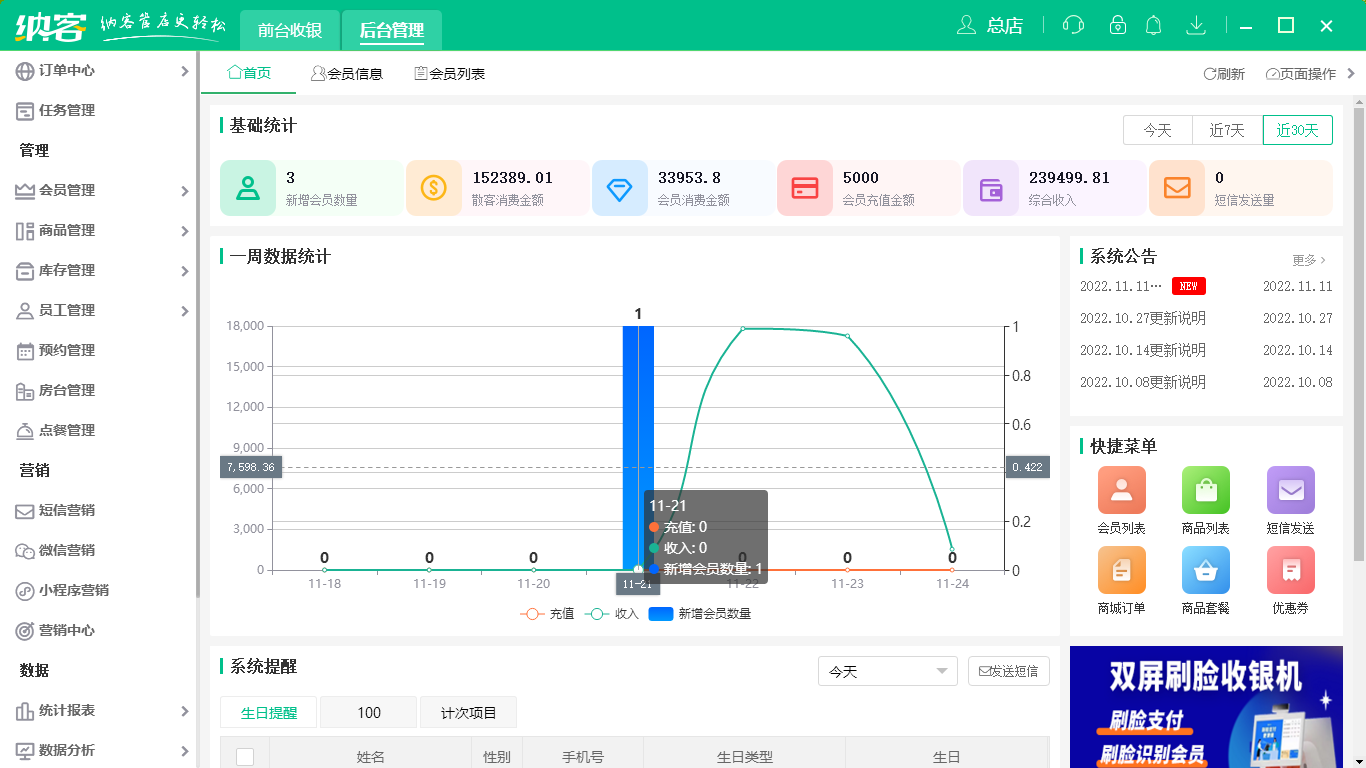Open the 今天 dropdown in 系统提醒
1366x768 pixels.
(887, 671)
